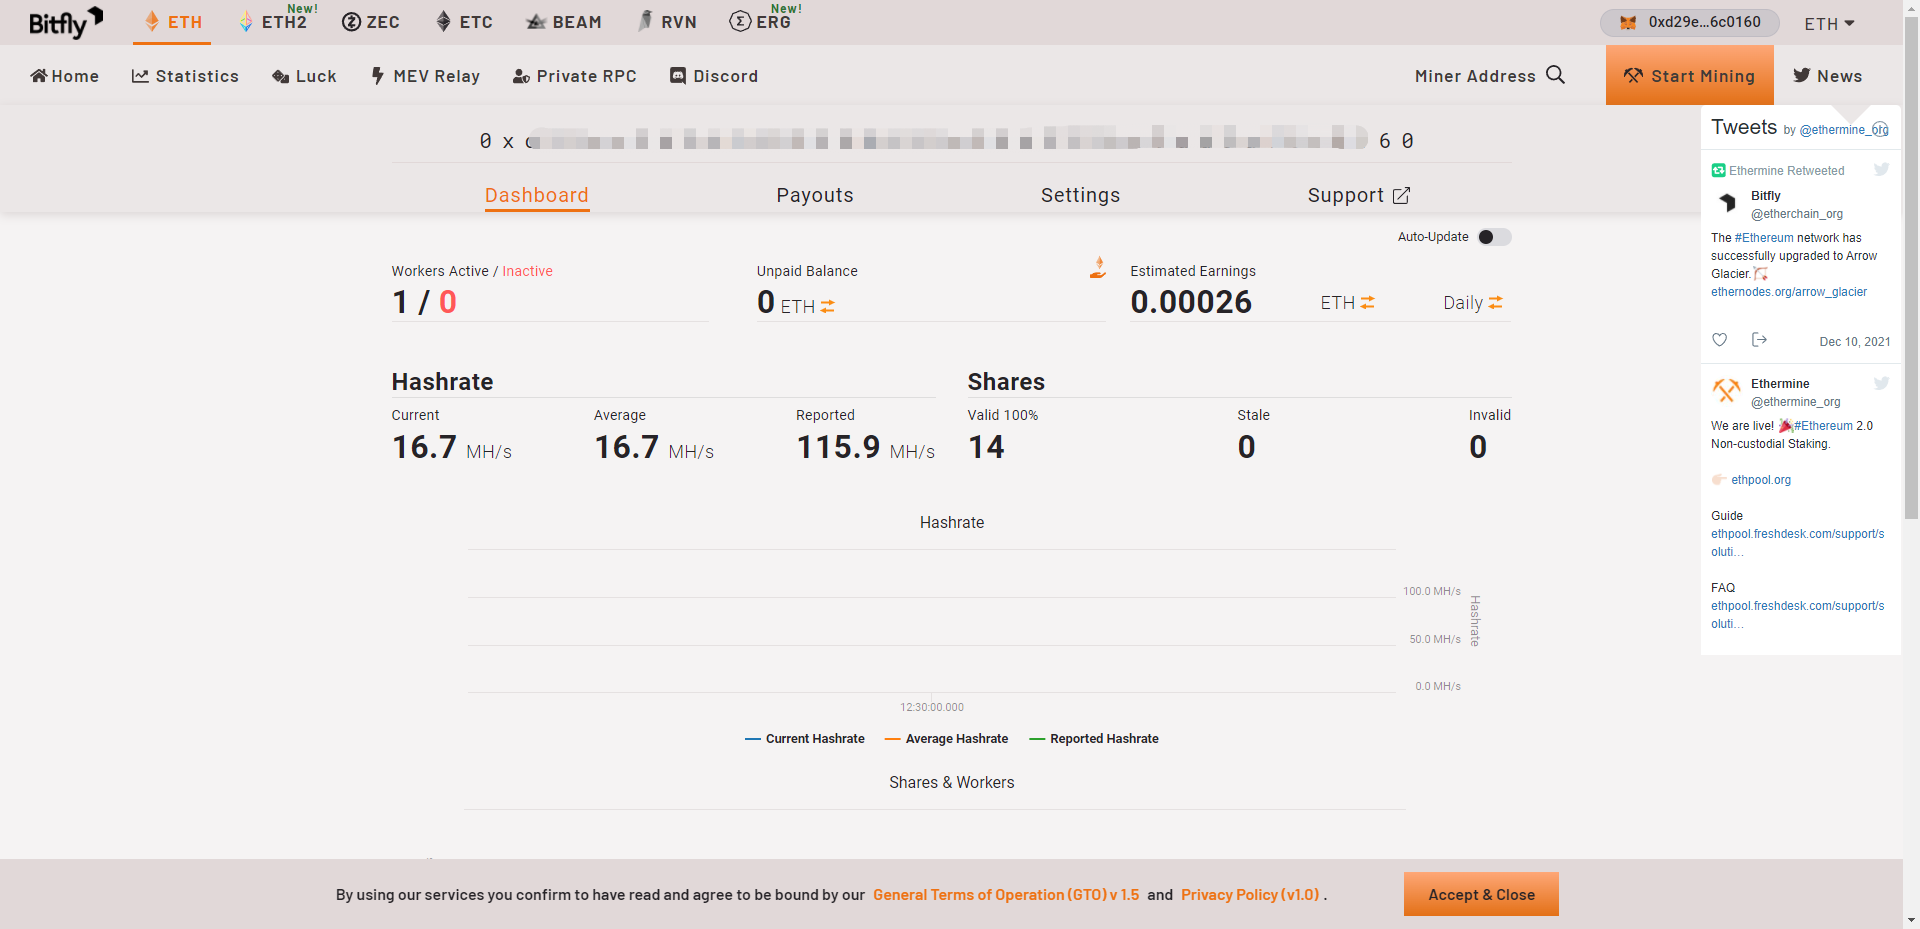Click the MetaMask fox icon
Image resolution: width=1920 pixels, height=929 pixels.
[x=1628, y=22]
